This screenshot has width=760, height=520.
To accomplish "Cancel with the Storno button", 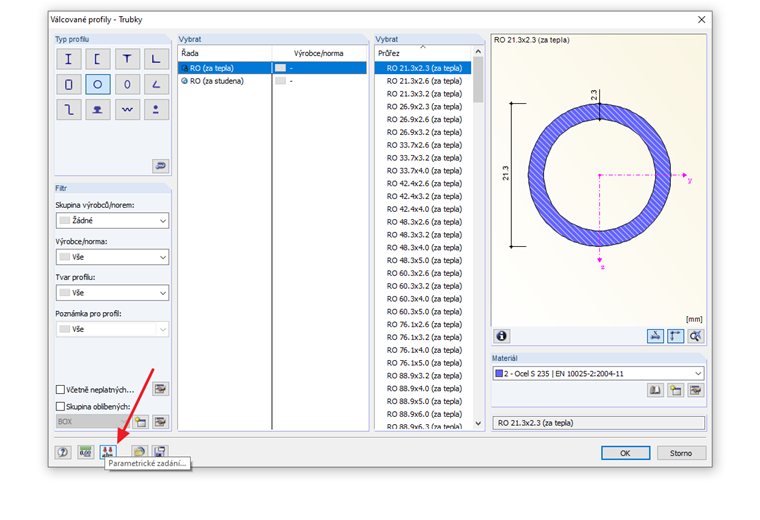I will pyautogui.click(x=681, y=453).
